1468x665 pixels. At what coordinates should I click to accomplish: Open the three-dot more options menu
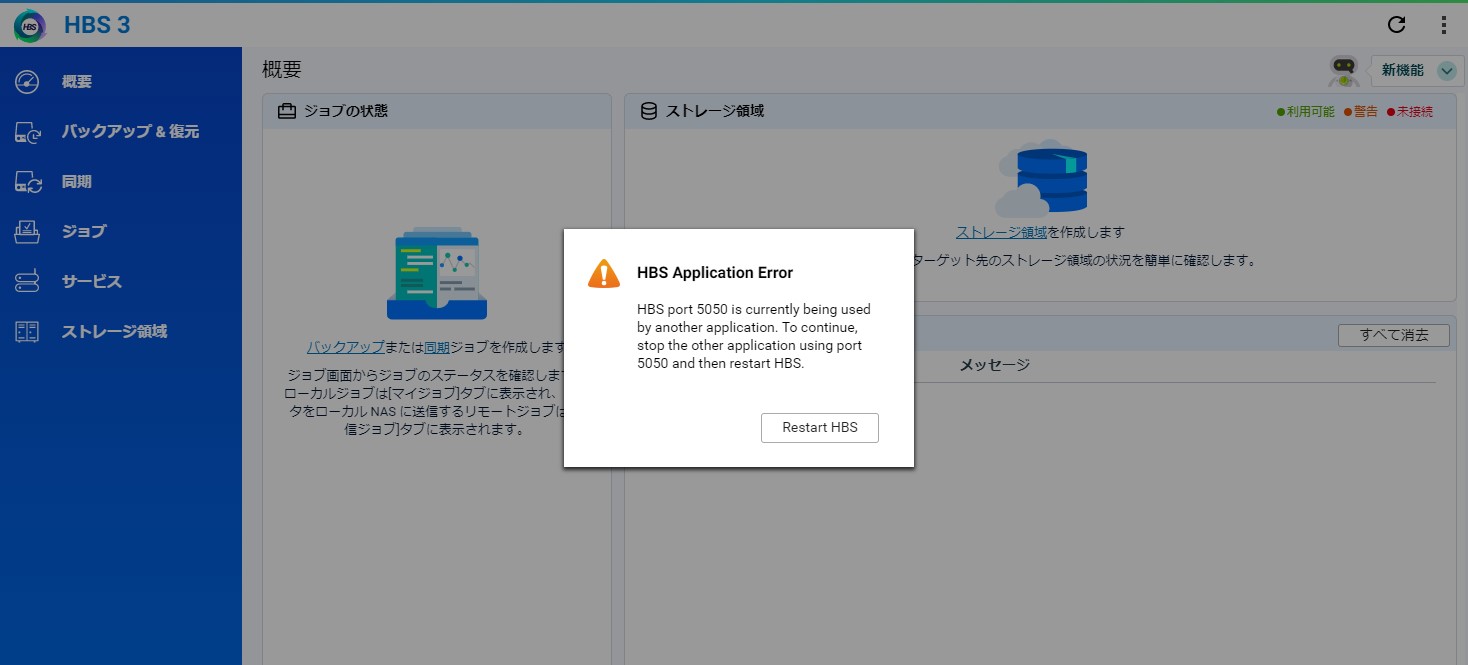click(x=1443, y=25)
